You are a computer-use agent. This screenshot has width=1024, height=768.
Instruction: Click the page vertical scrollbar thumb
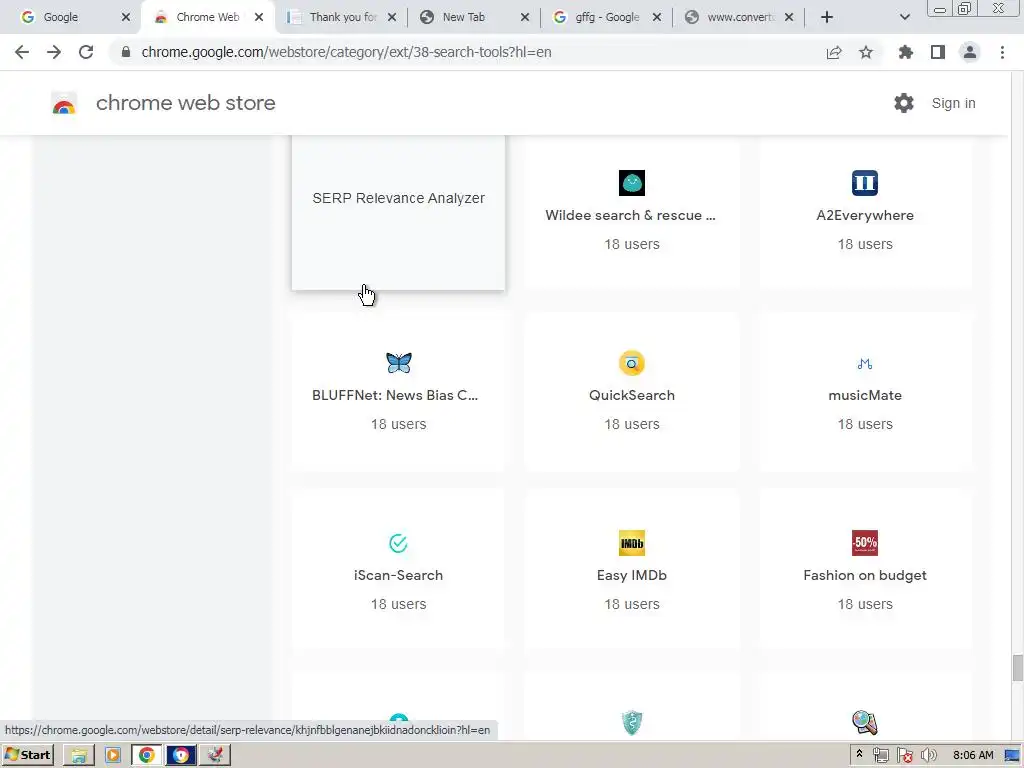1017,668
